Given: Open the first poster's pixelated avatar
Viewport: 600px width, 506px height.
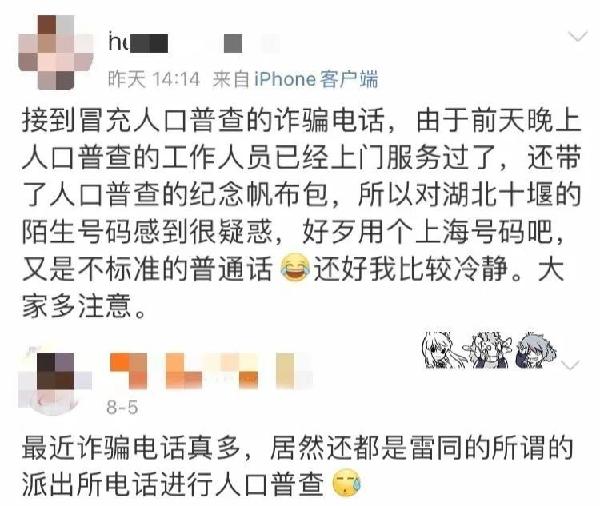Looking at the screenshot, I should [56, 52].
